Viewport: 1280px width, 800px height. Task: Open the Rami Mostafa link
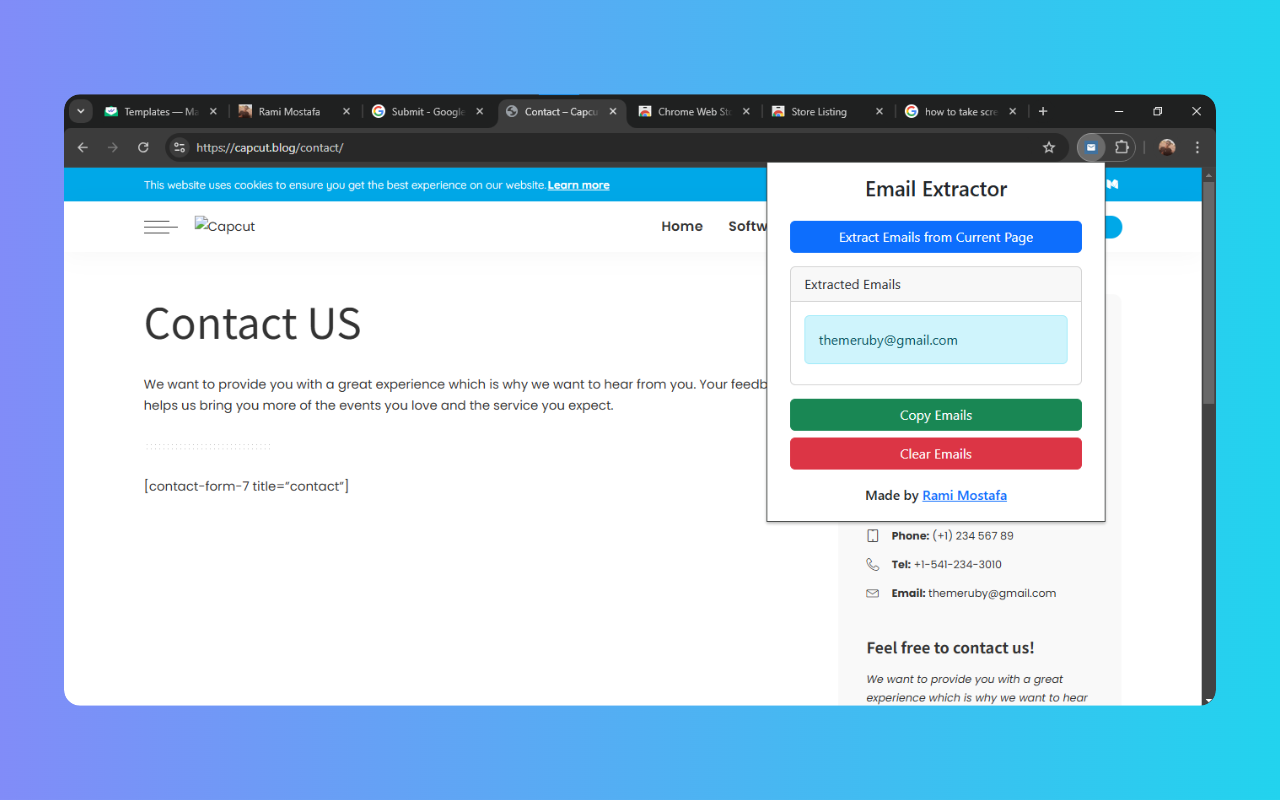click(964, 495)
